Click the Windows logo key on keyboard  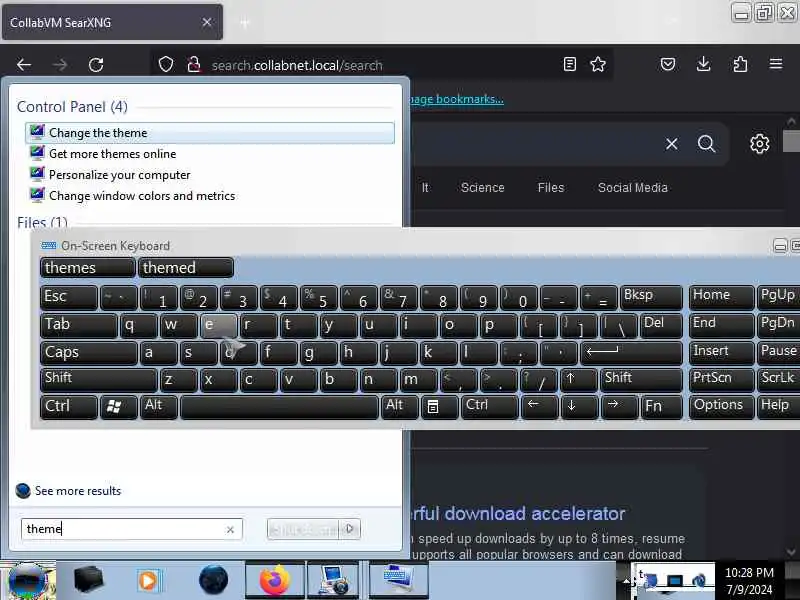[119, 407]
